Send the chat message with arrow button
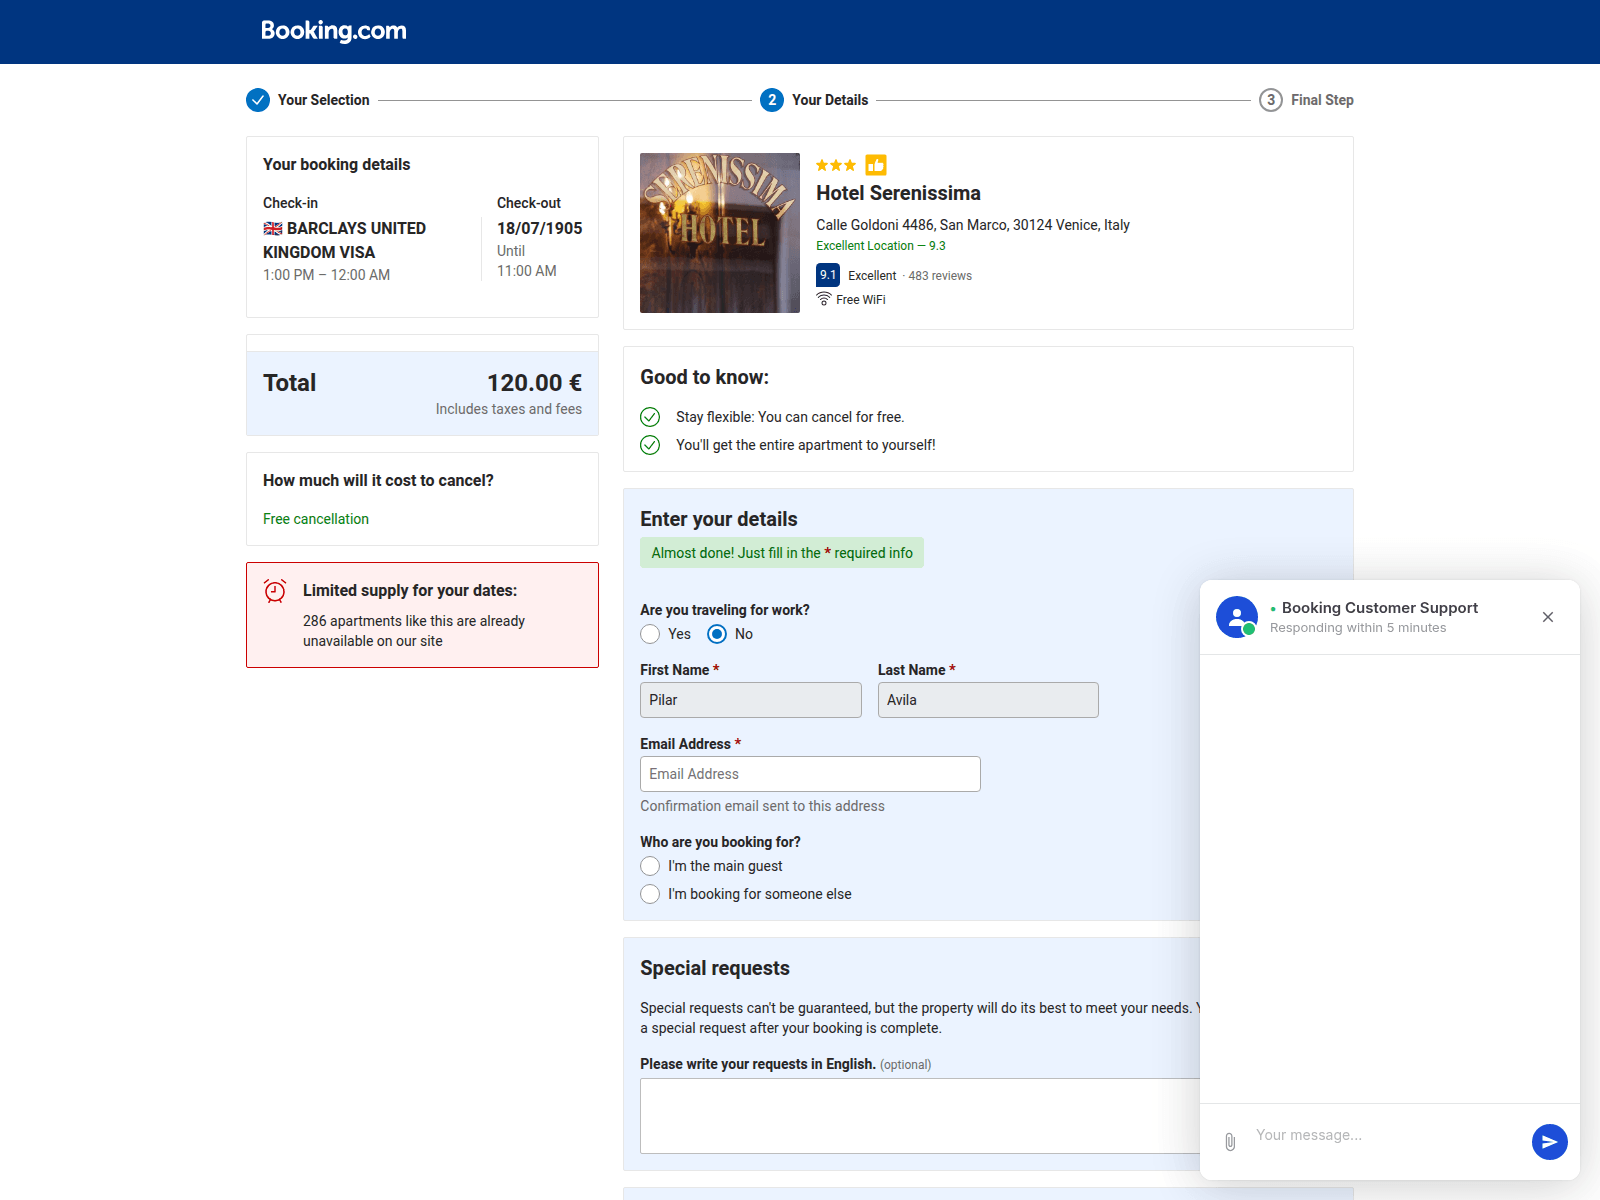 1550,1142
